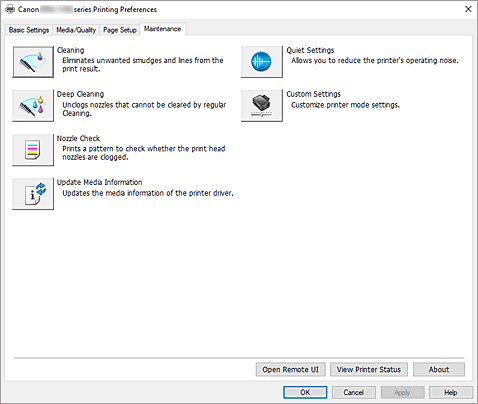Close the Printing Preferences window

(468, 9)
